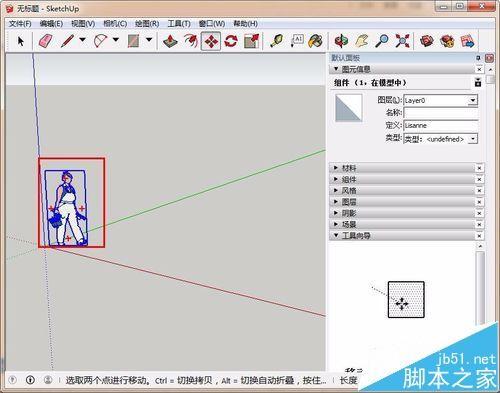The width and height of the screenshot is (500, 393).
Task: Click the 名称 name input field
Action: pyautogui.click(x=441, y=113)
